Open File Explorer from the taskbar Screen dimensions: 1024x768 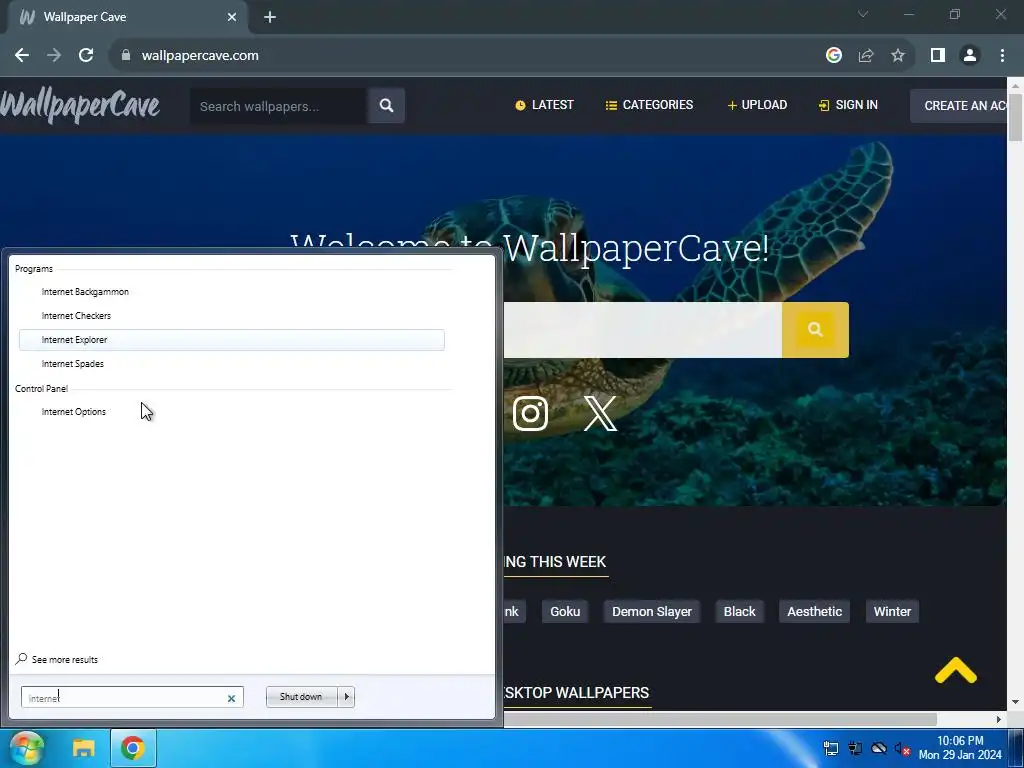click(84, 748)
